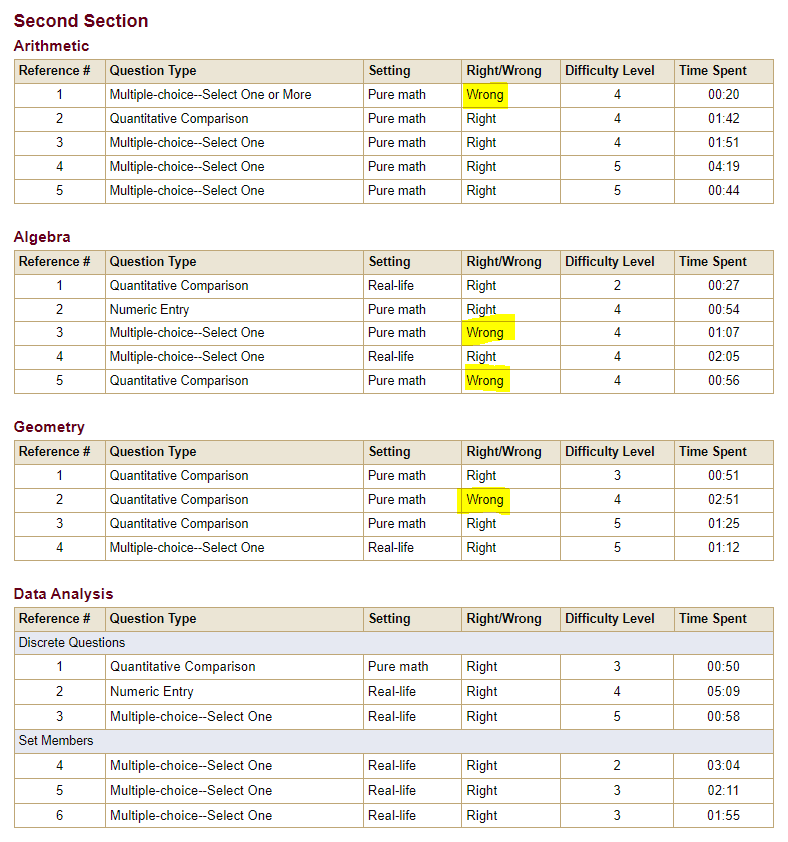The image size is (788, 842).
Task: Click the 01:25 time in Geometry
Action: click(x=724, y=524)
